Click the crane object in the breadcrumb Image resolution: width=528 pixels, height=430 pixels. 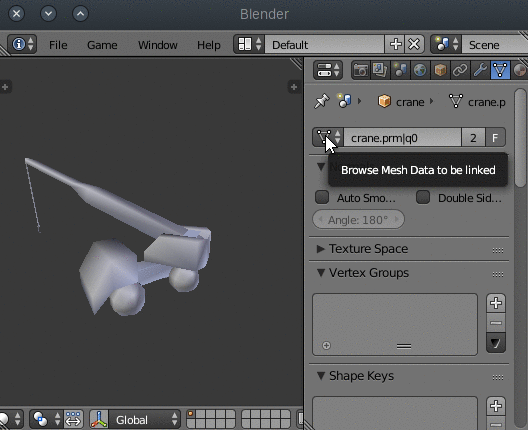point(401,101)
